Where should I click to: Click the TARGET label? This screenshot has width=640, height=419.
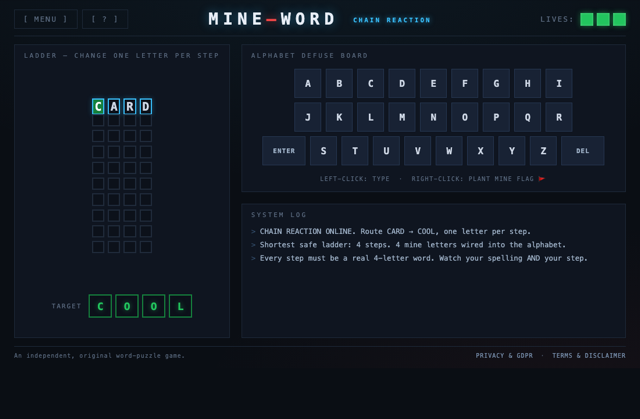[66, 306]
